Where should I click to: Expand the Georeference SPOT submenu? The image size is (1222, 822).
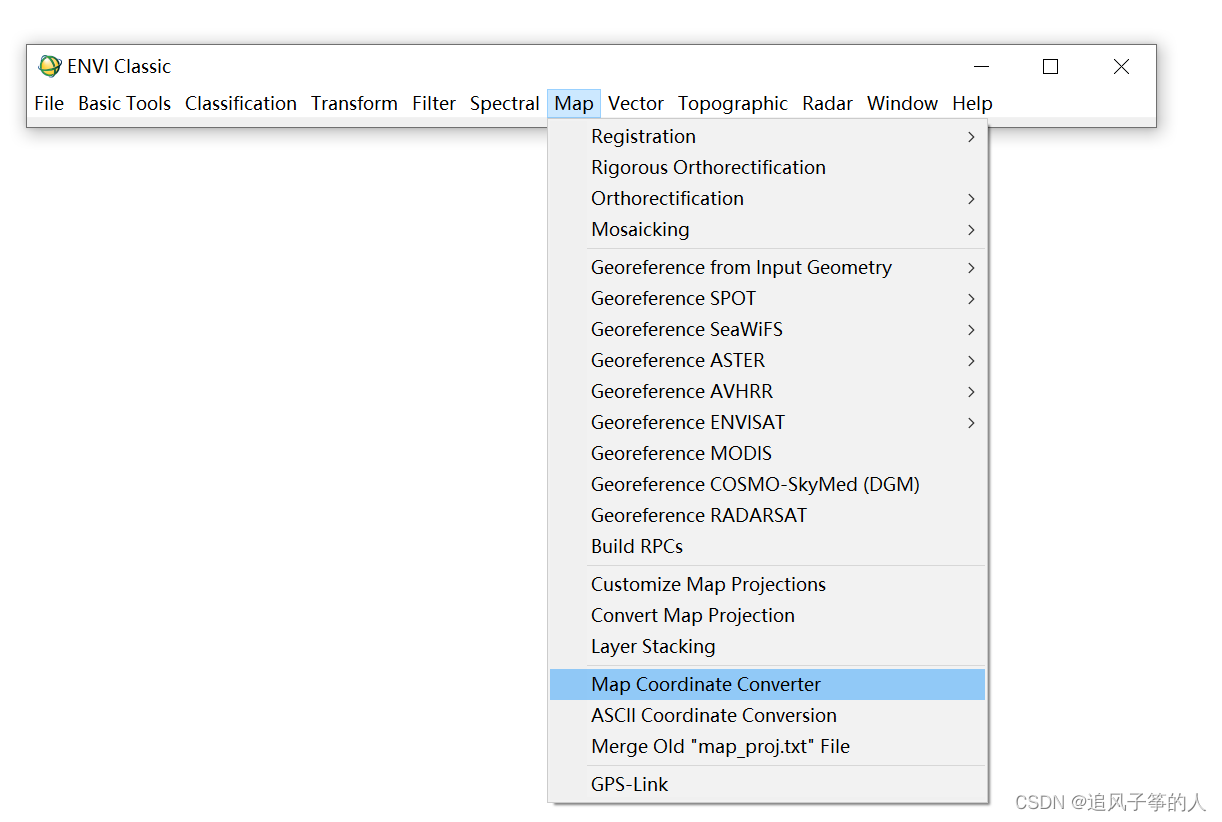(x=767, y=298)
